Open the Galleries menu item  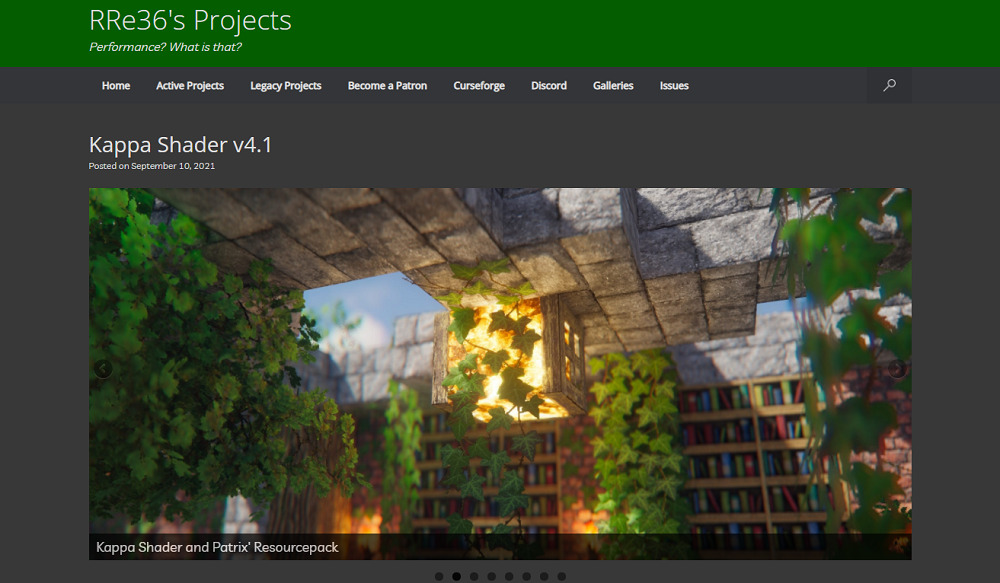(x=613, y=85)
